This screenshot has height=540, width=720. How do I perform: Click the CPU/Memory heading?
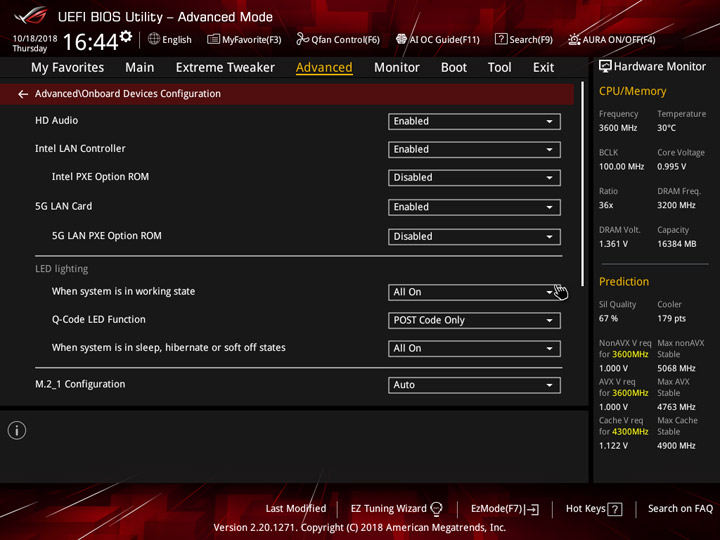[632, 91]
